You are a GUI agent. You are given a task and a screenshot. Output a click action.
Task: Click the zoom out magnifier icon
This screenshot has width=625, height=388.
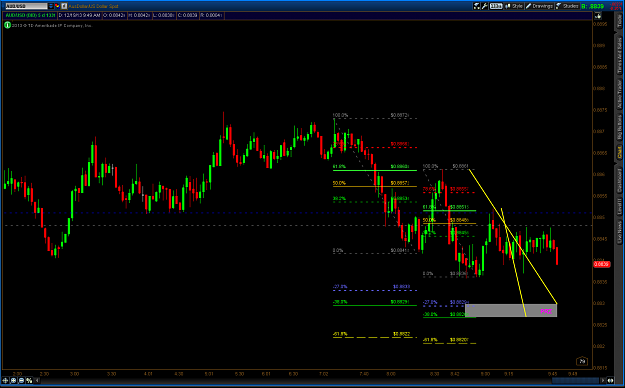22,380
